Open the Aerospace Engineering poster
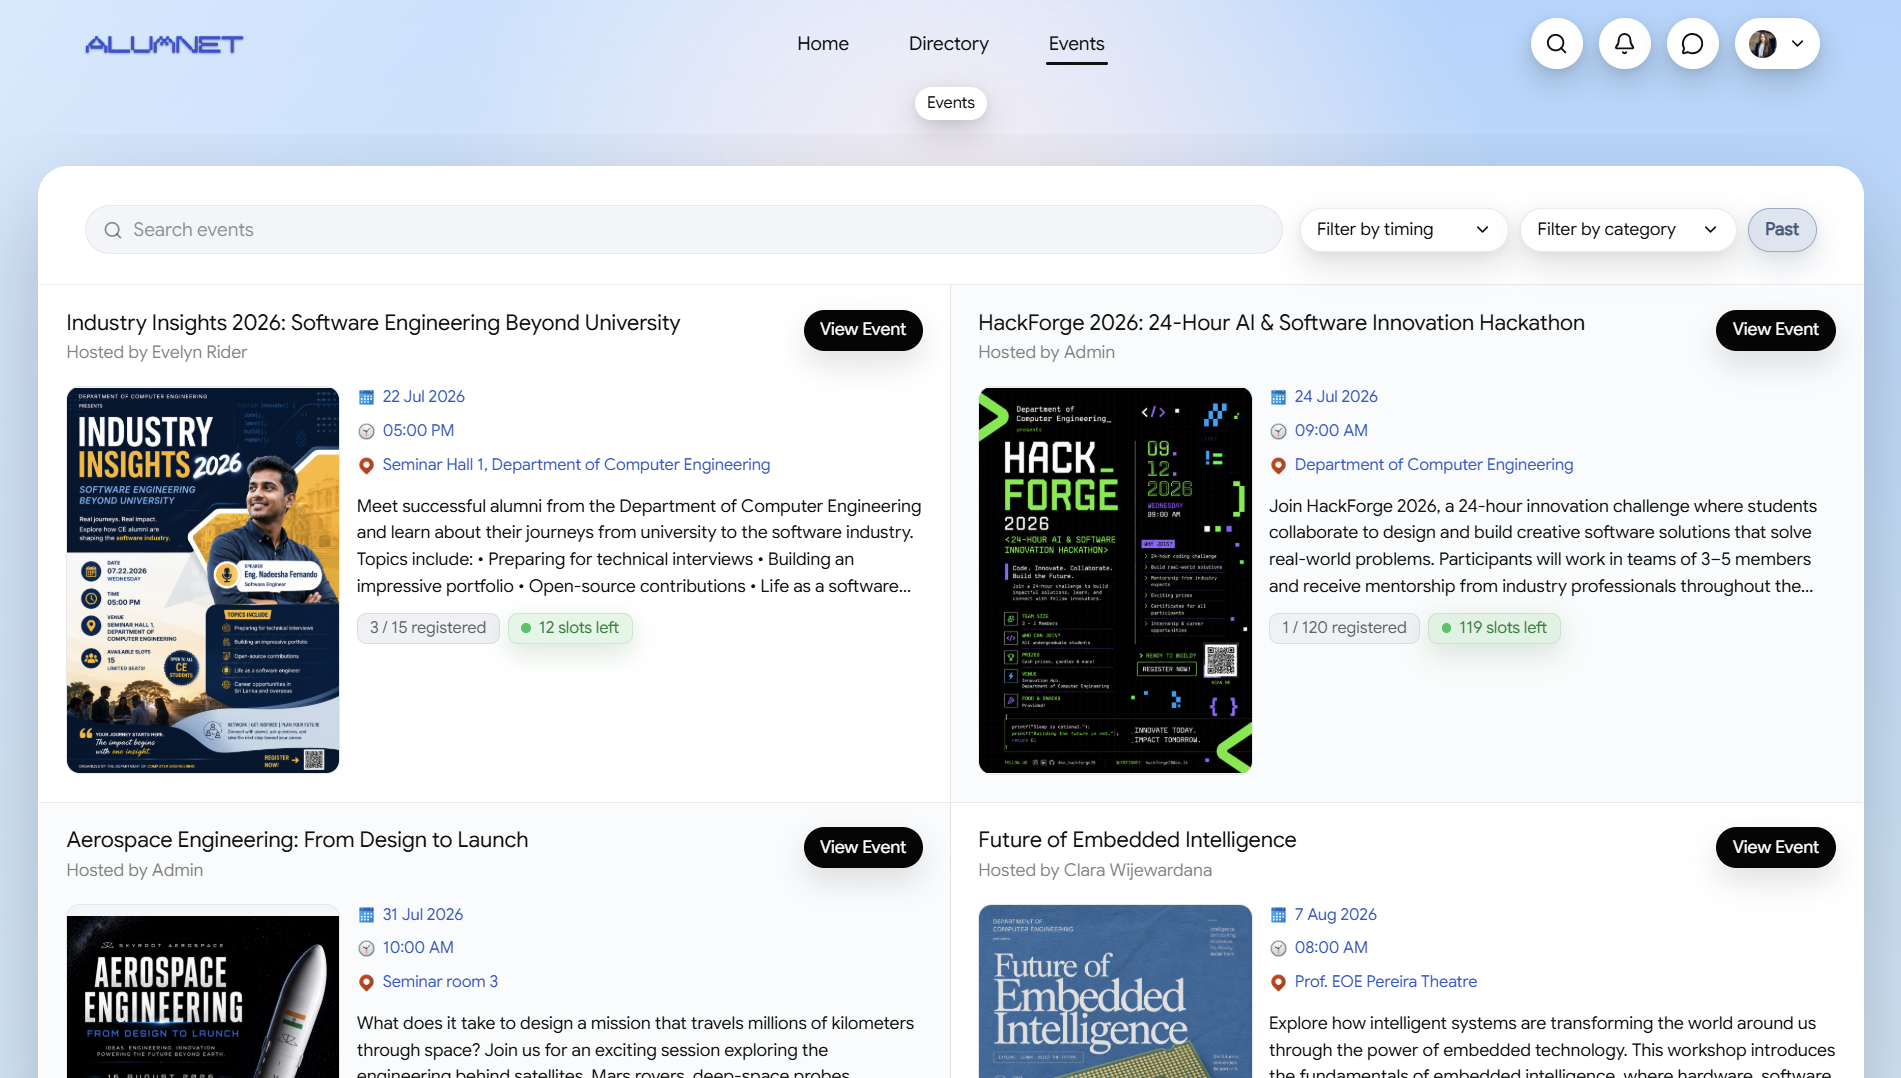This screenshot has width=1901, height=1078. (x=203, y=992)
